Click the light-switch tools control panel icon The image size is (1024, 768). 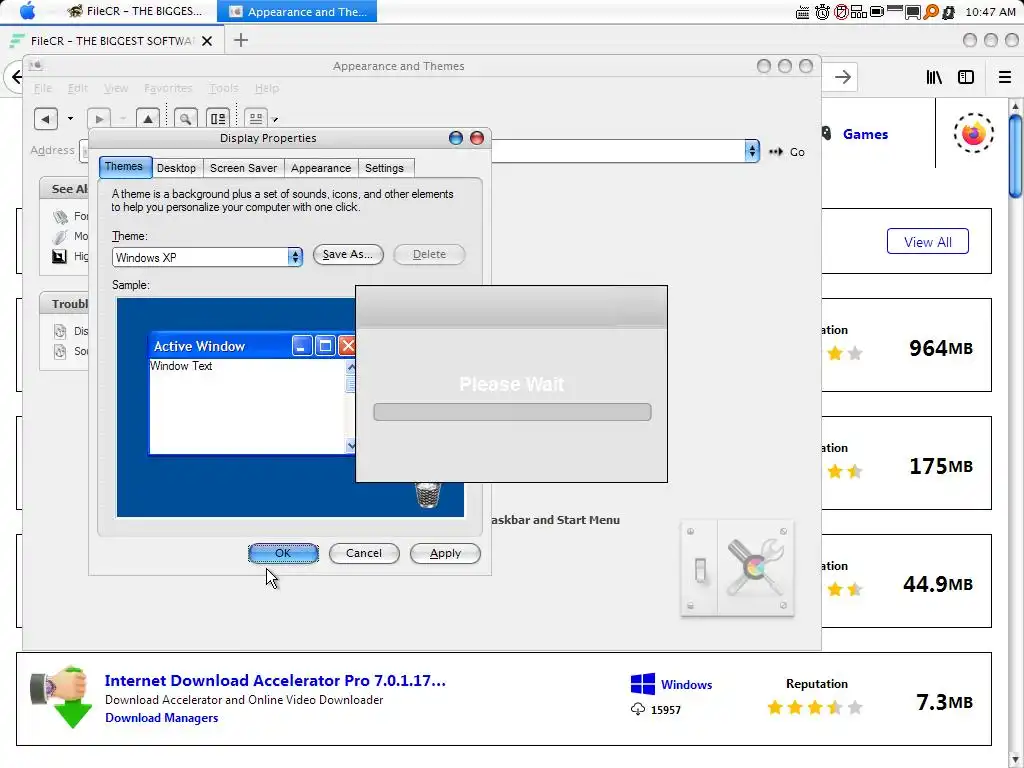pyautogui.click(x=737, y=568)
